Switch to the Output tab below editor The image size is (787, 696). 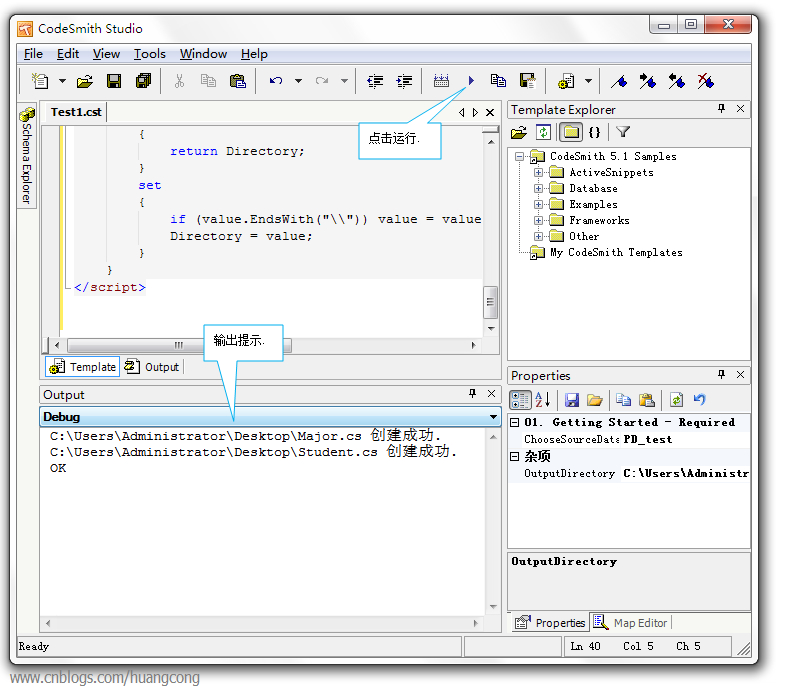coord(153,367)
